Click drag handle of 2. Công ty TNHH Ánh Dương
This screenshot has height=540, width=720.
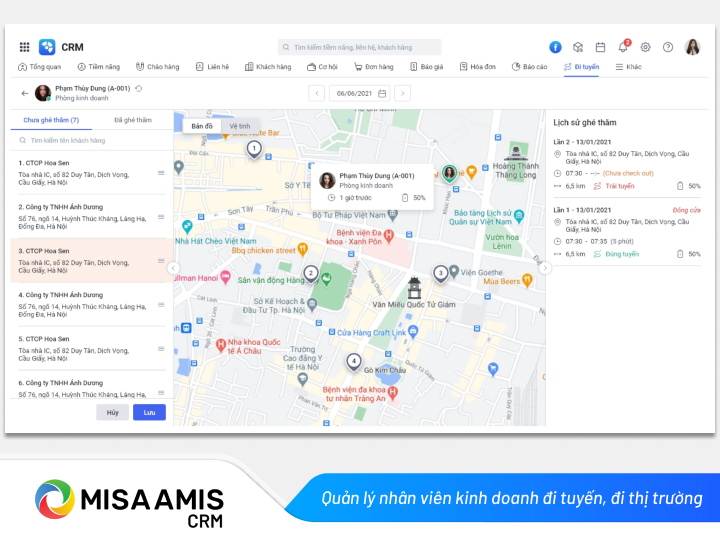pos(161,217)
